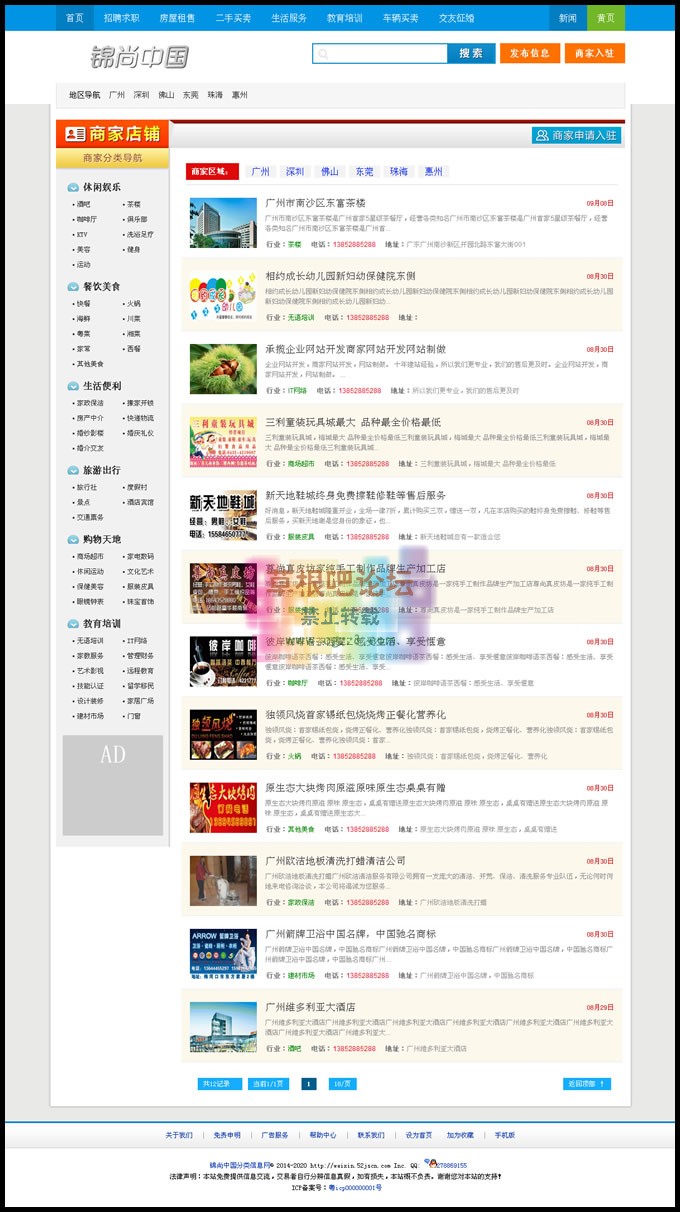Open the 海鲜 category link
This screenshot has width=680, height=1212.
coord(83,318)
